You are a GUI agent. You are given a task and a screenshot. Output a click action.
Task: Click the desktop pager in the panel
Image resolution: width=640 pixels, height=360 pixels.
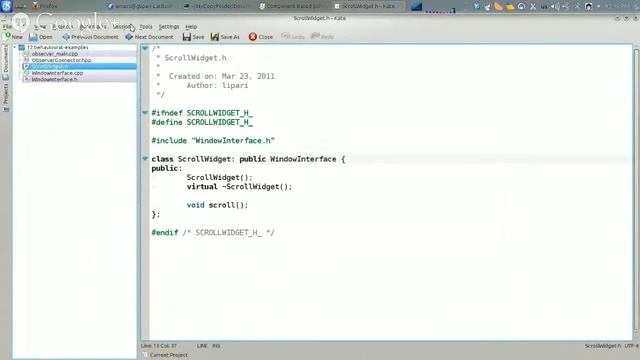click(x=416, y=6)
